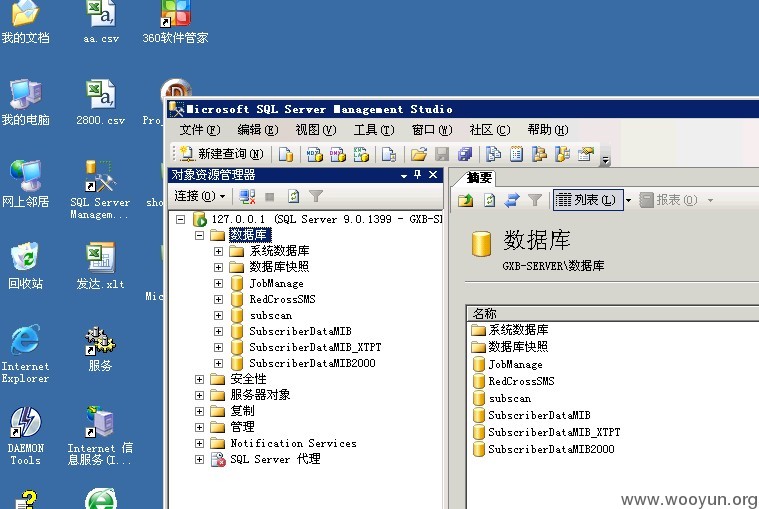Select 服务器对象 in the tree

point(260,395)
